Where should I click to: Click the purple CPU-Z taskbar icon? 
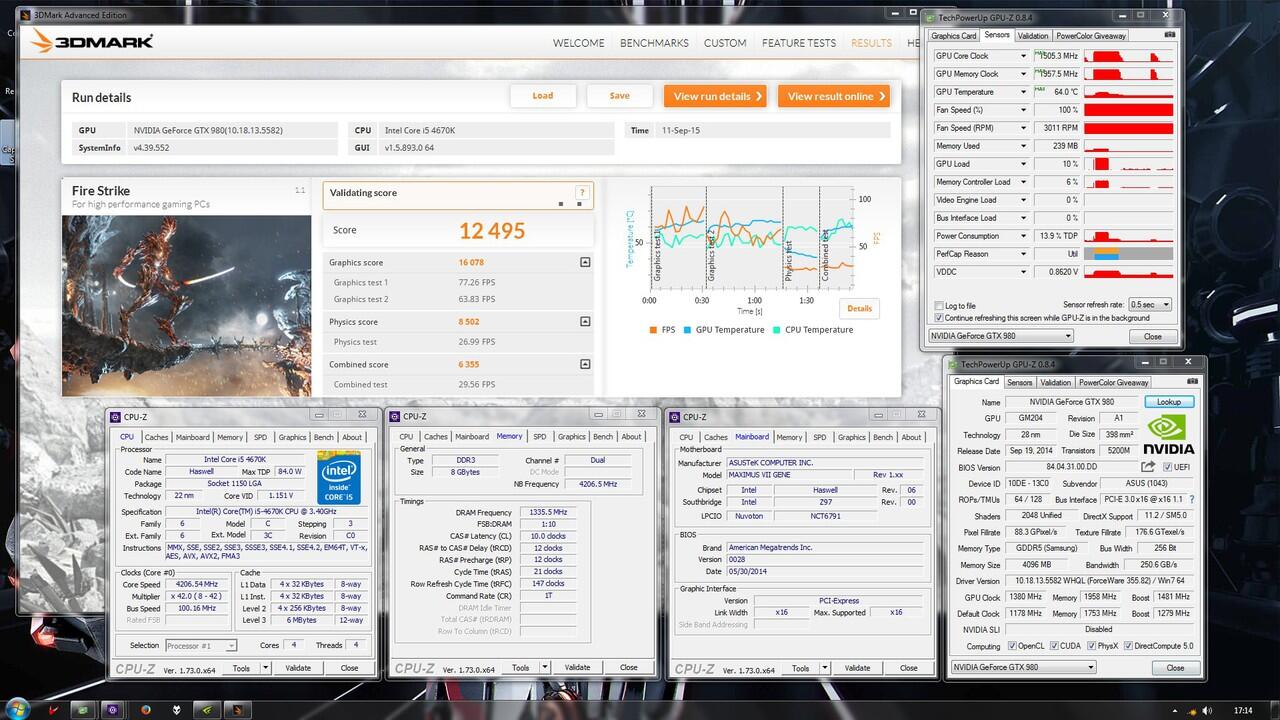(x=114, y=710)
